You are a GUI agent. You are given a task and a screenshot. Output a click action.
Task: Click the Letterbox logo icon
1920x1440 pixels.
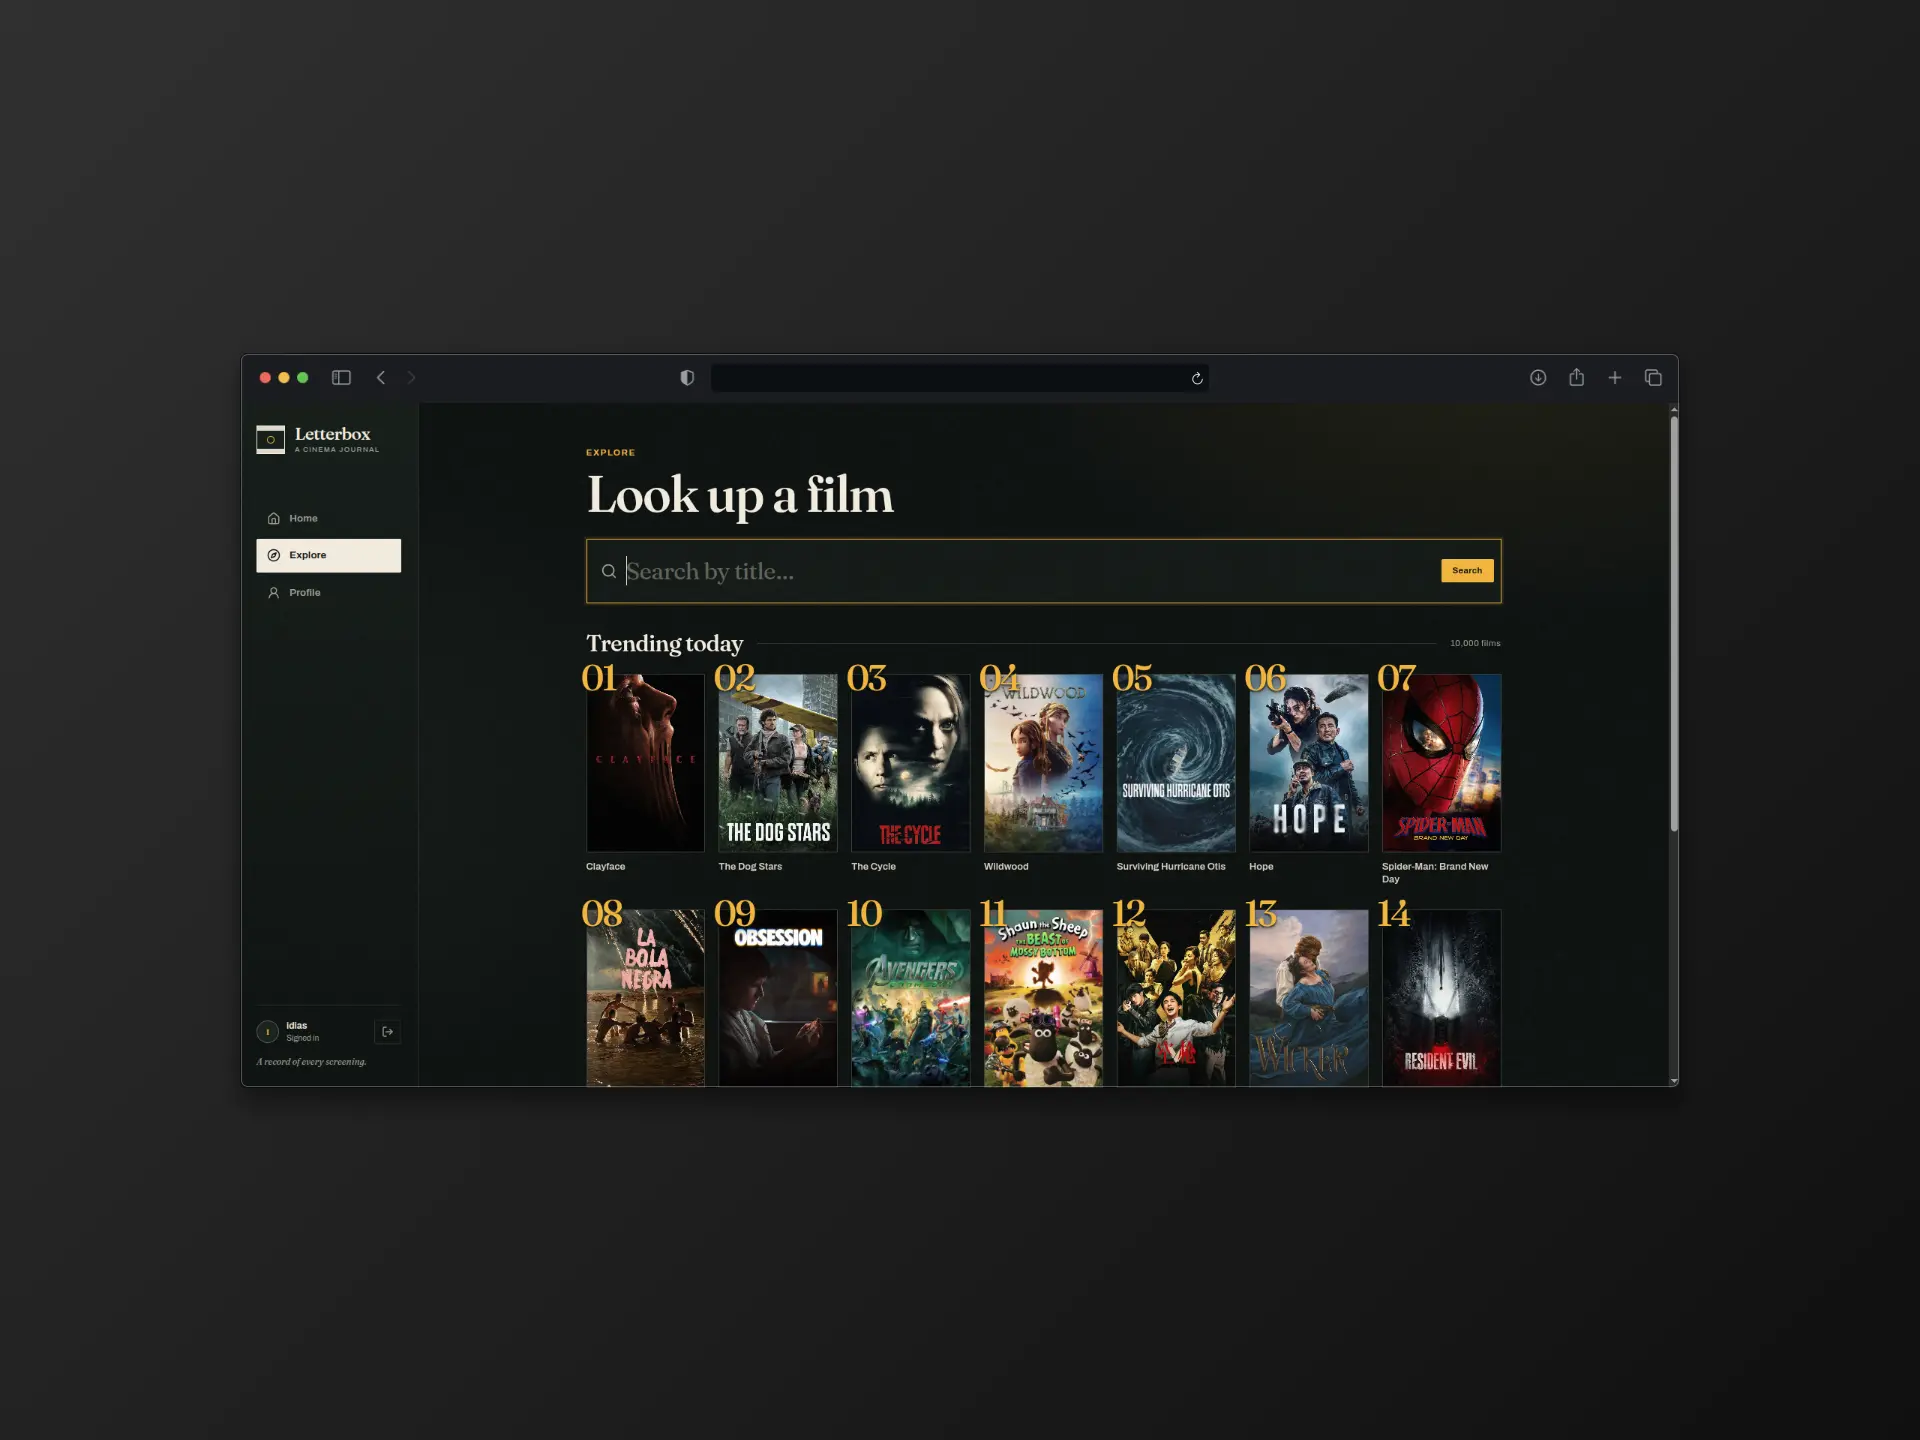click(x=270, y=439)
